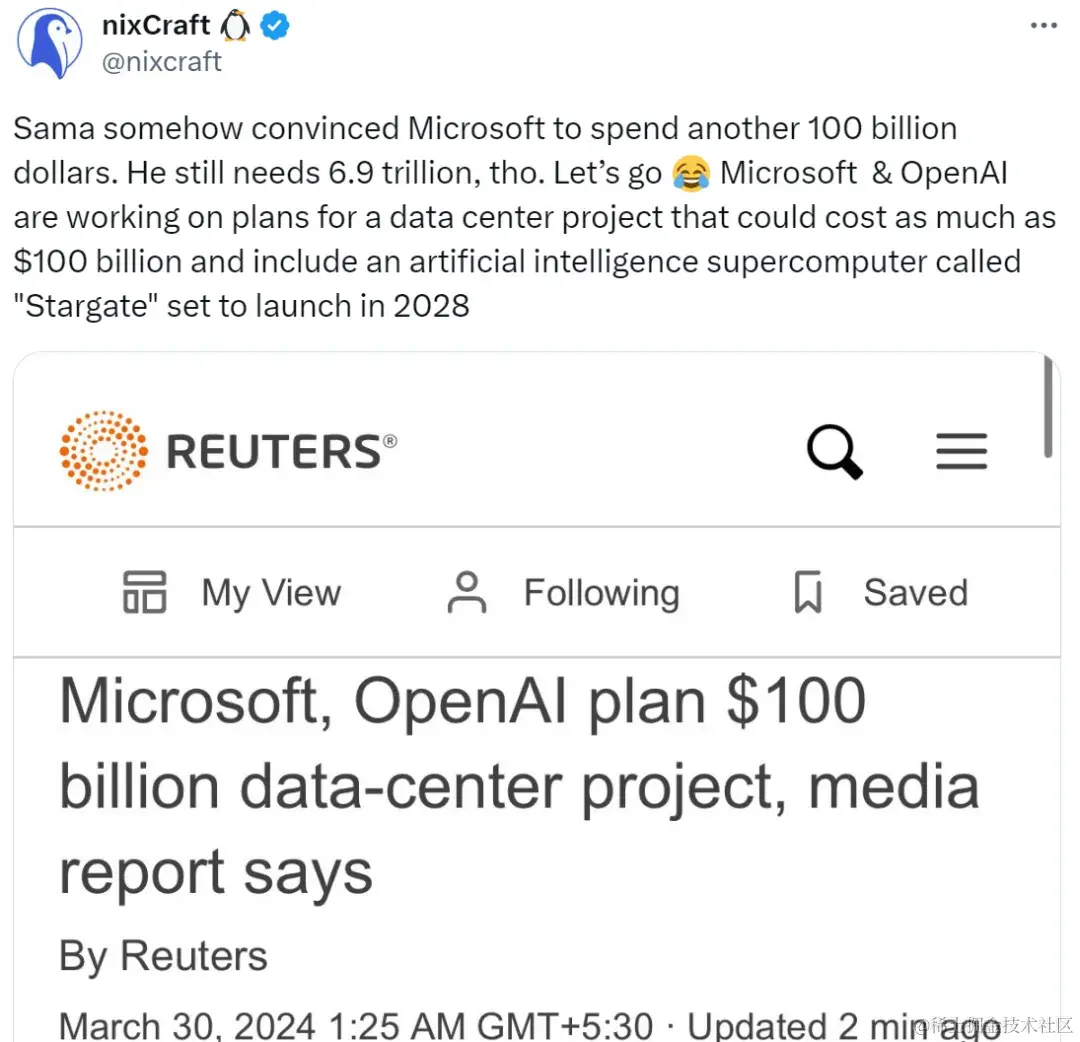The width and height of the screenshot is (1080, 1042).
Task: Click the laughing emoji in the tweet
Action: pyautogui.click(x=689, y=174)
